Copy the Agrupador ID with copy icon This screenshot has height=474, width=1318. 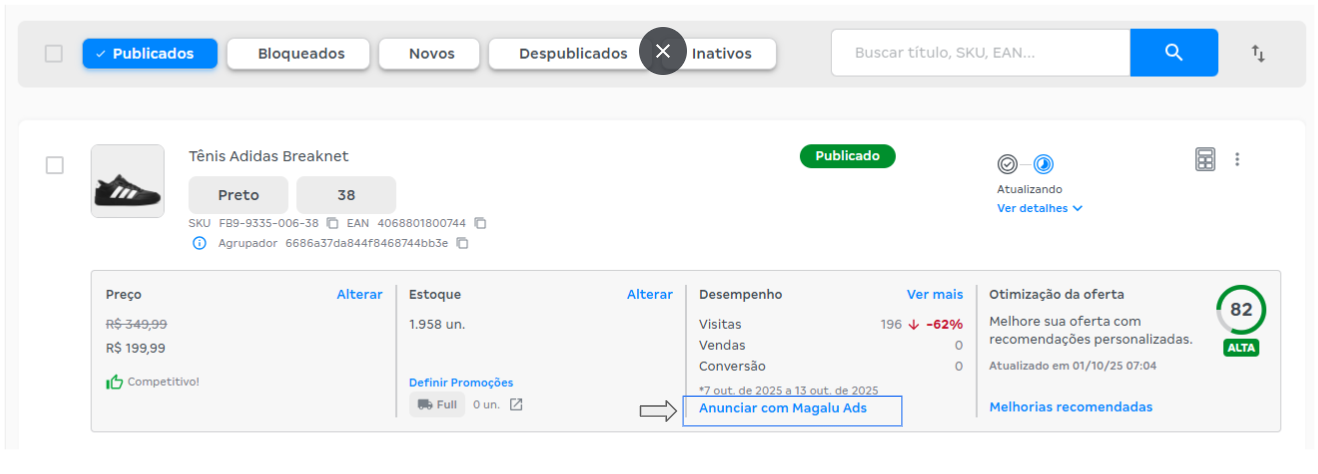pos(462,243)
